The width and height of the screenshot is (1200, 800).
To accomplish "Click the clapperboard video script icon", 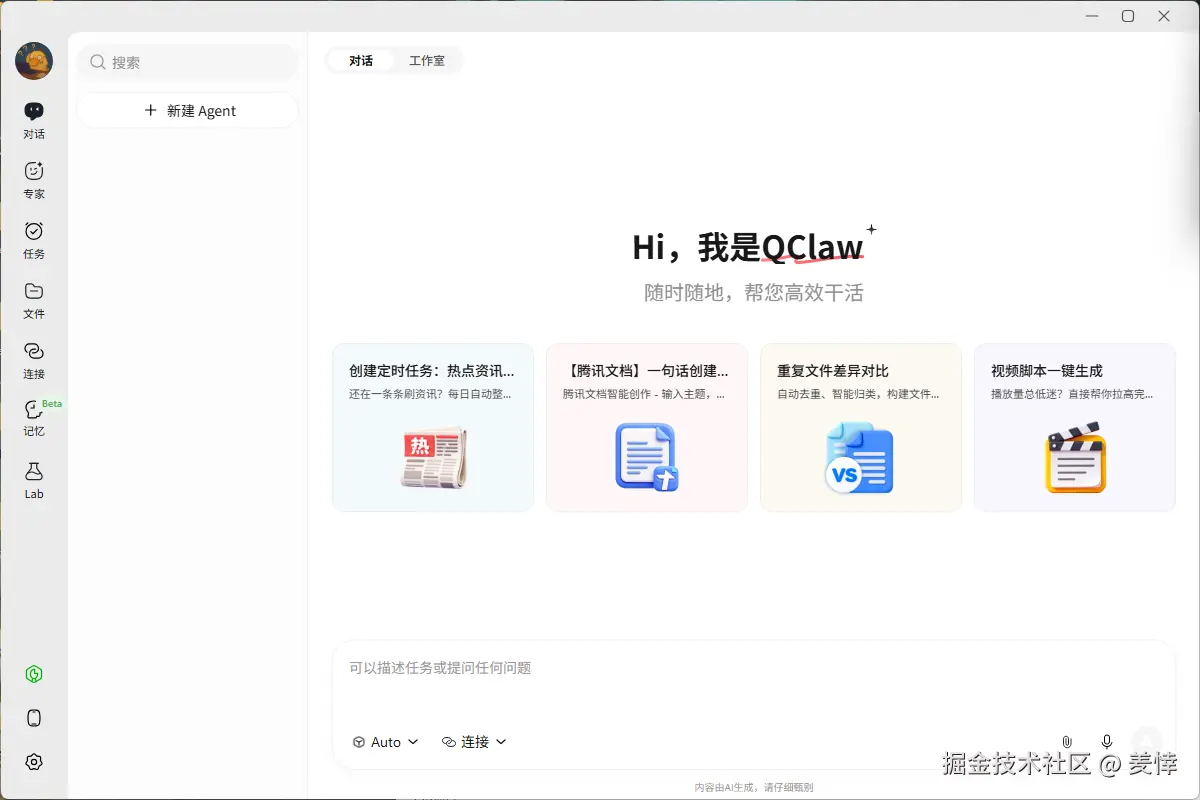I will (x=1075, y=457).
